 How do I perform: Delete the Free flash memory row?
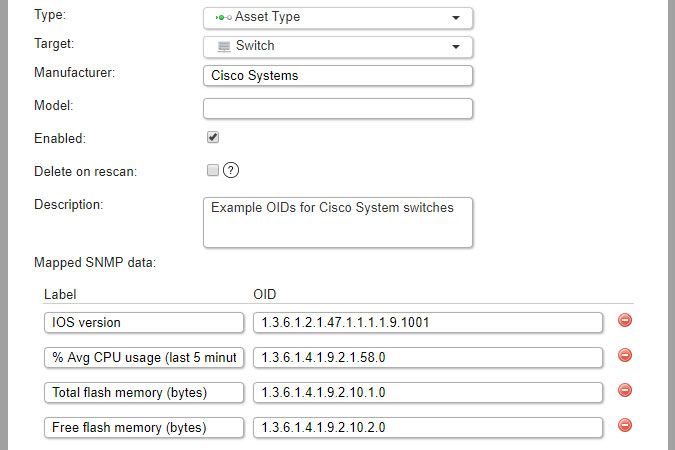625,425
